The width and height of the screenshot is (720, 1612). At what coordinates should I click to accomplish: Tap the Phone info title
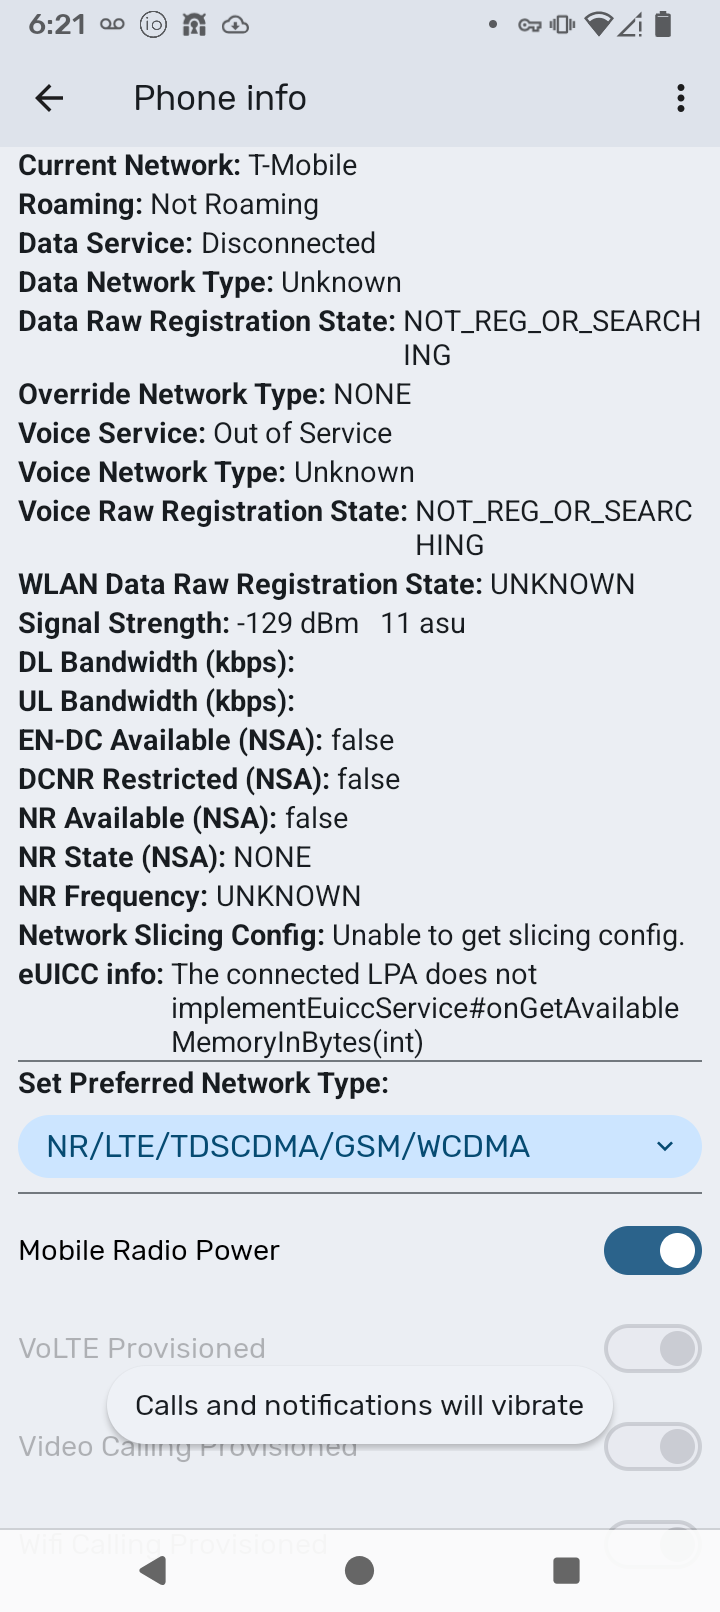tap(220, 98)
